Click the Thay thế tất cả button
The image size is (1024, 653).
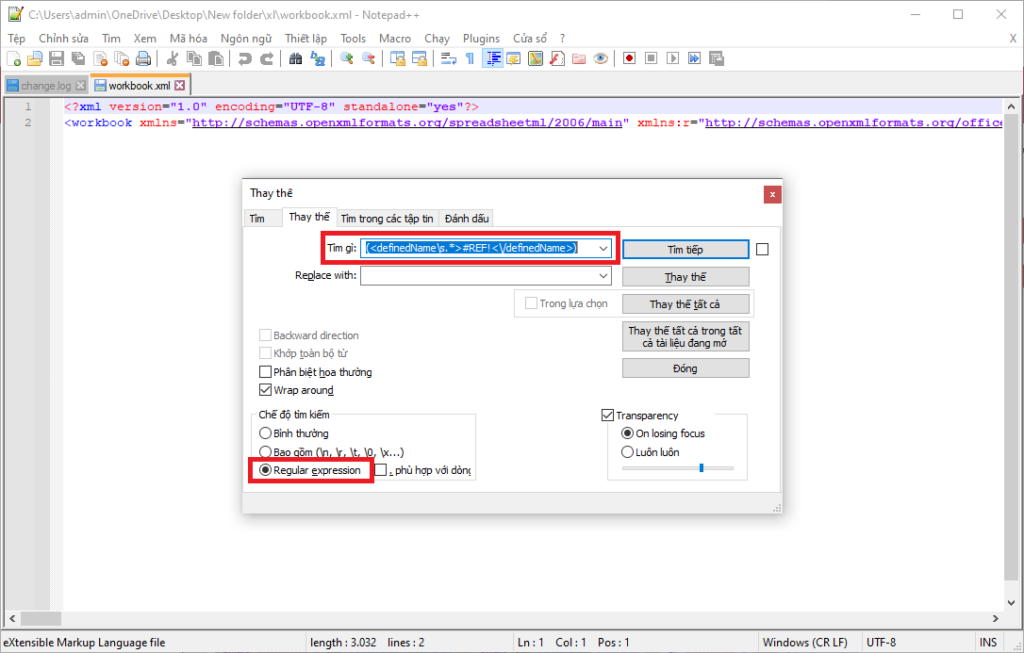[685, 303]
